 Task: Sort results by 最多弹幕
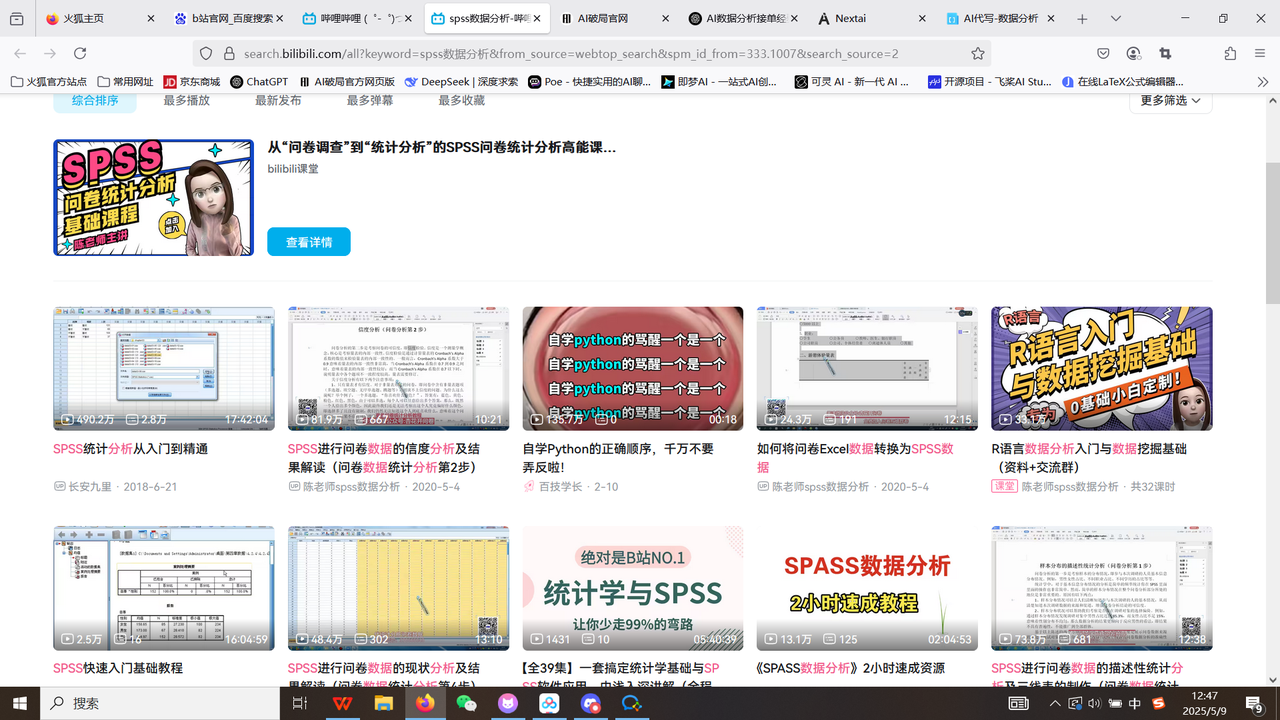pos(370,100)
